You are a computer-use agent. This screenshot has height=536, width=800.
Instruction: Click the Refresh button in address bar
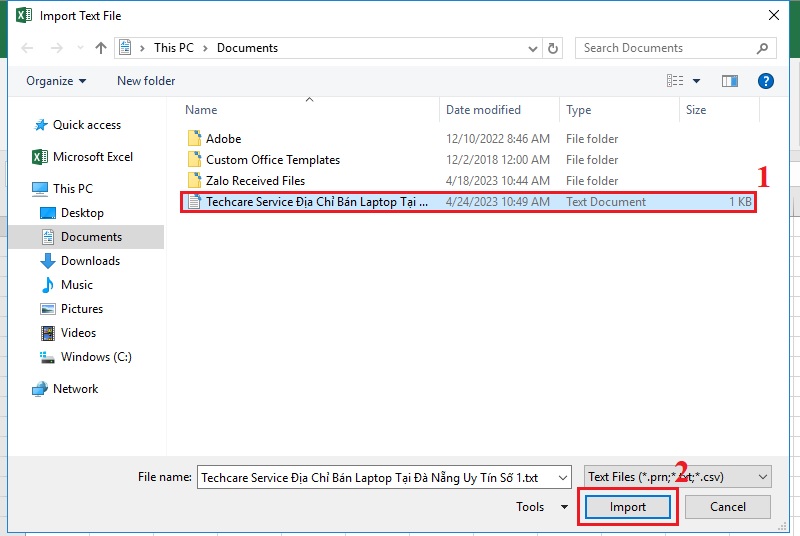[554, 48]
